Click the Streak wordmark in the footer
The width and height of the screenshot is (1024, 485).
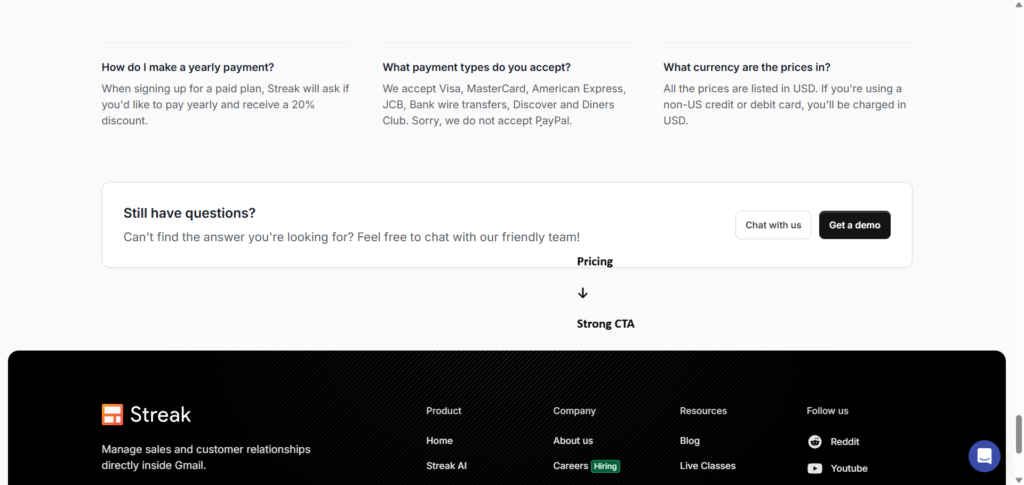click(x=161, y=415)
